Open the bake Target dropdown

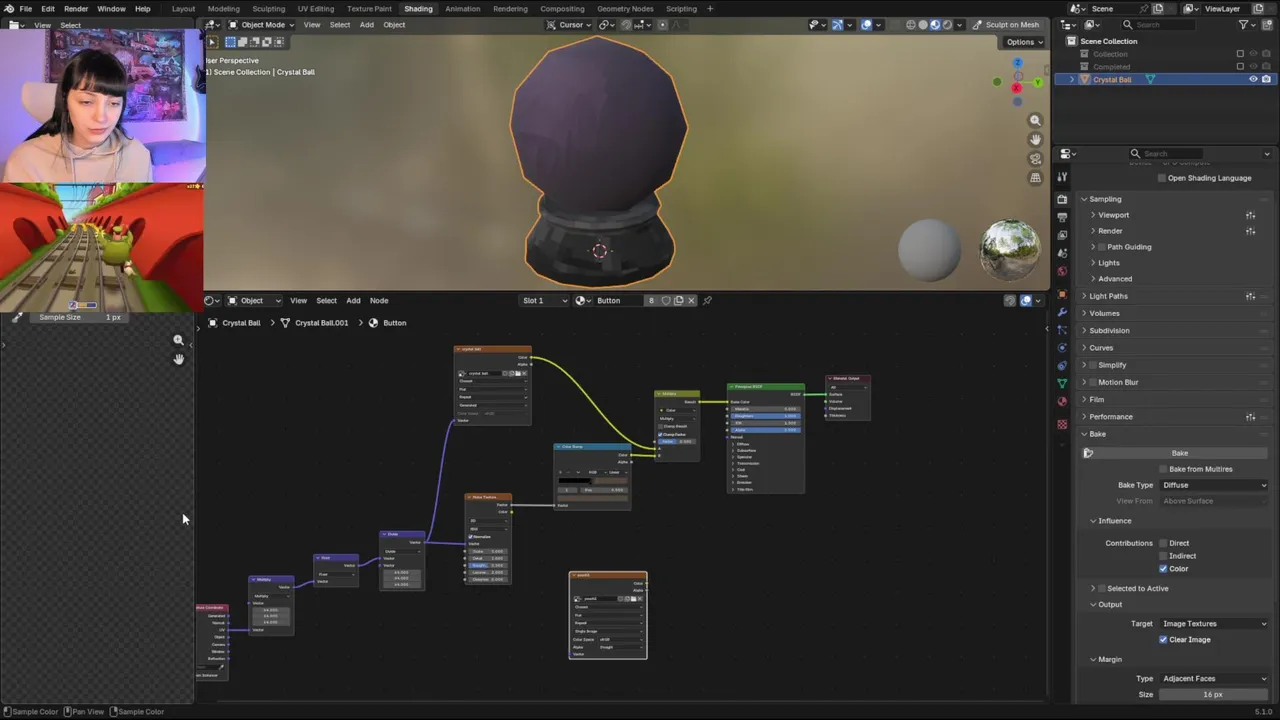pyautogui.click(x=1214, y=624)
